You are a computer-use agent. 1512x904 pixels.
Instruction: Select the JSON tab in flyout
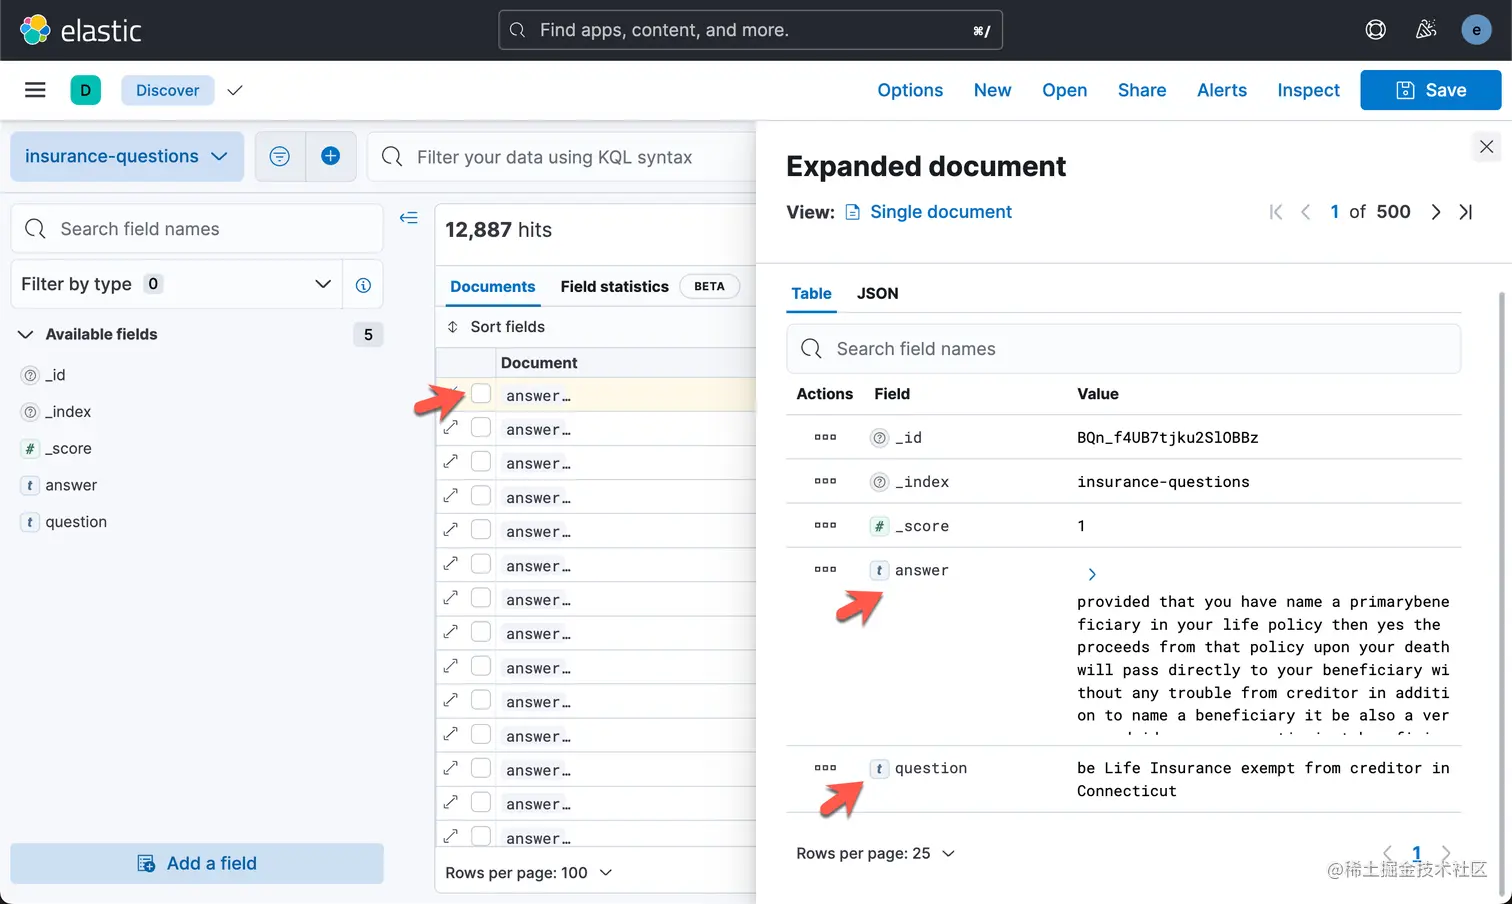pos(878,293)
